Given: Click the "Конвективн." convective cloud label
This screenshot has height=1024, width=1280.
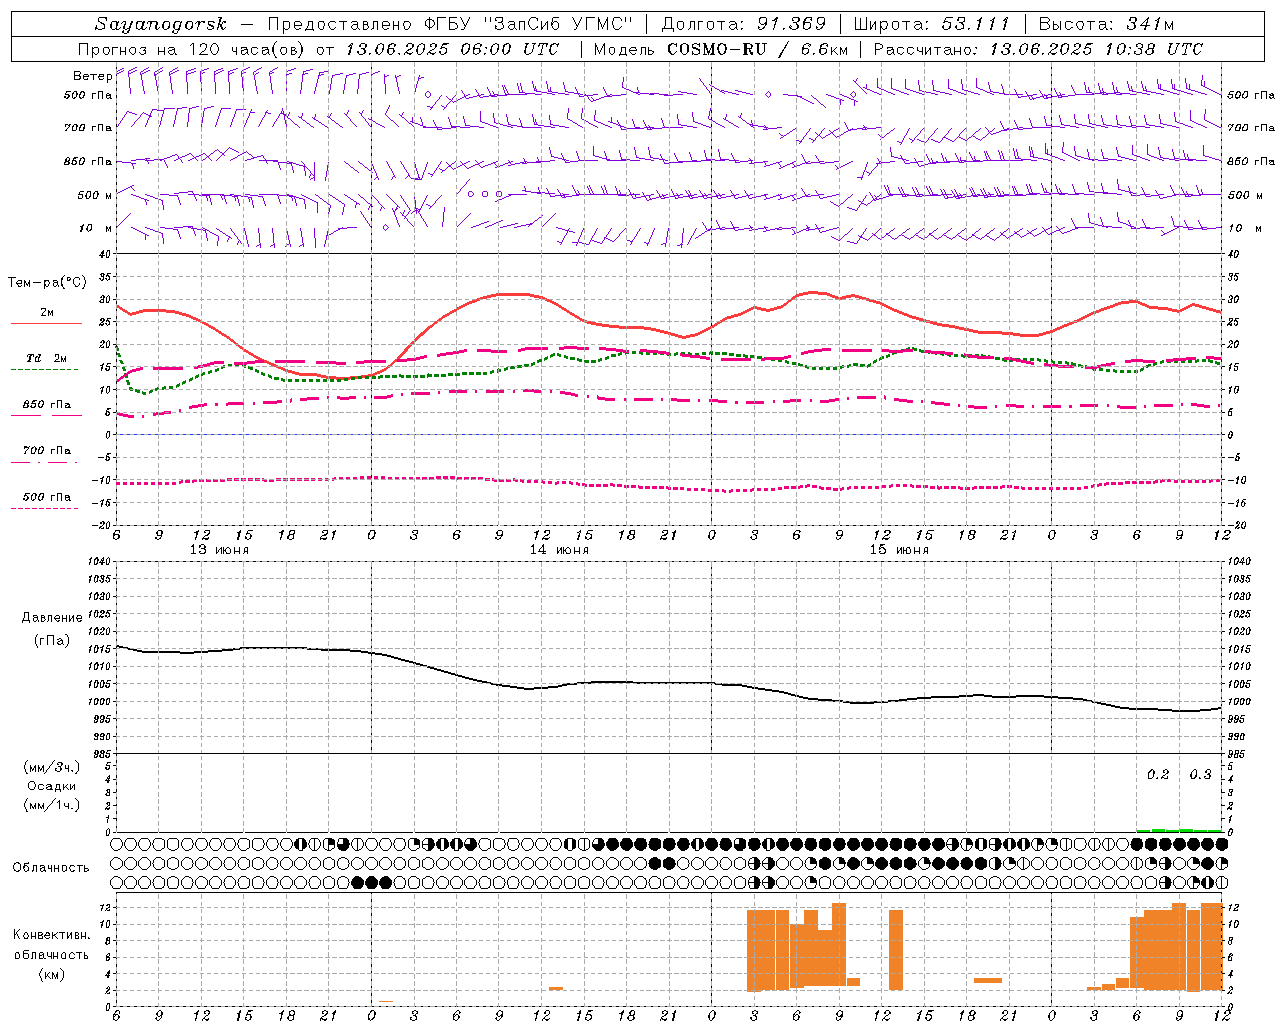Looking at the screenshot, I should point(52,935).
